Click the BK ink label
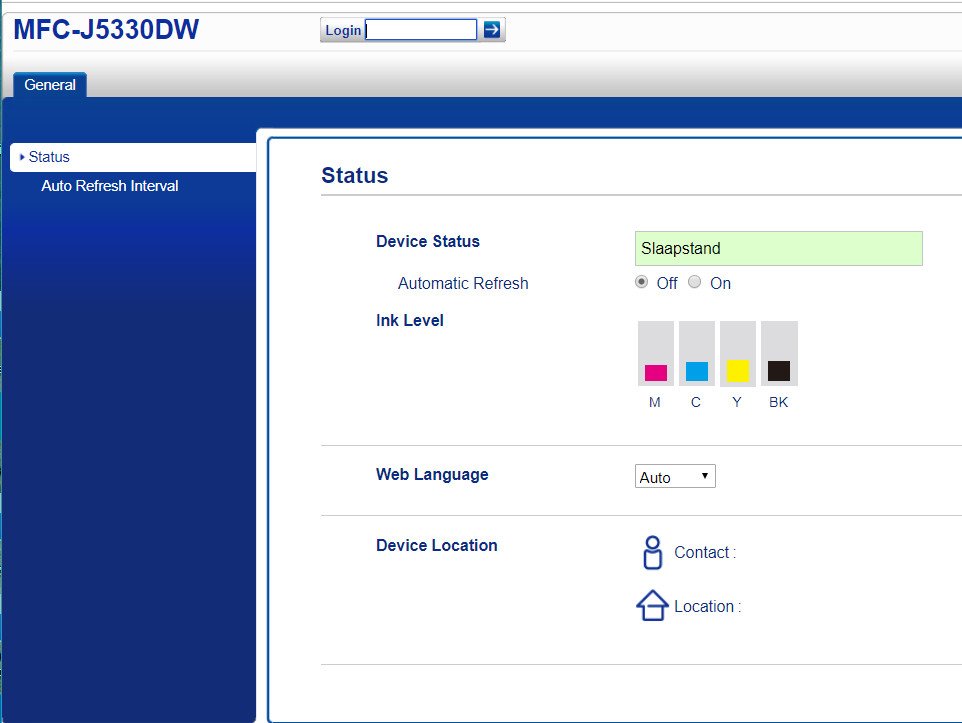962x723 pixels. click(779, 402)
